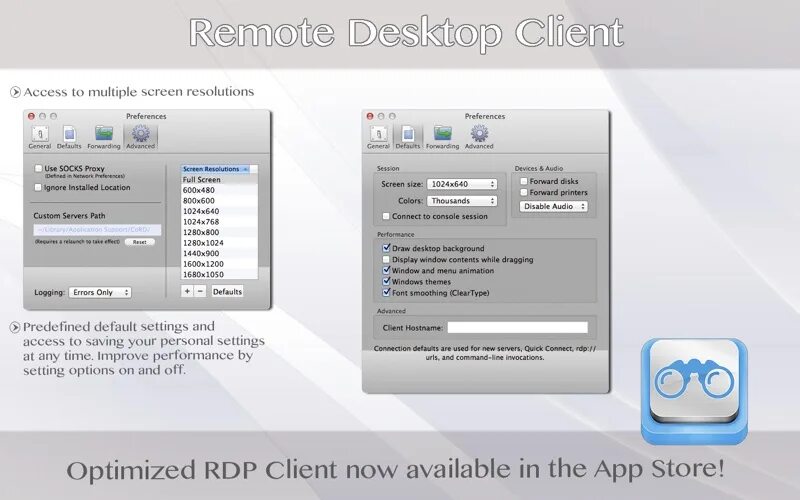800x500 pixels.
Task: Select 1280x1024 resolution row
Action: point(219,243)
